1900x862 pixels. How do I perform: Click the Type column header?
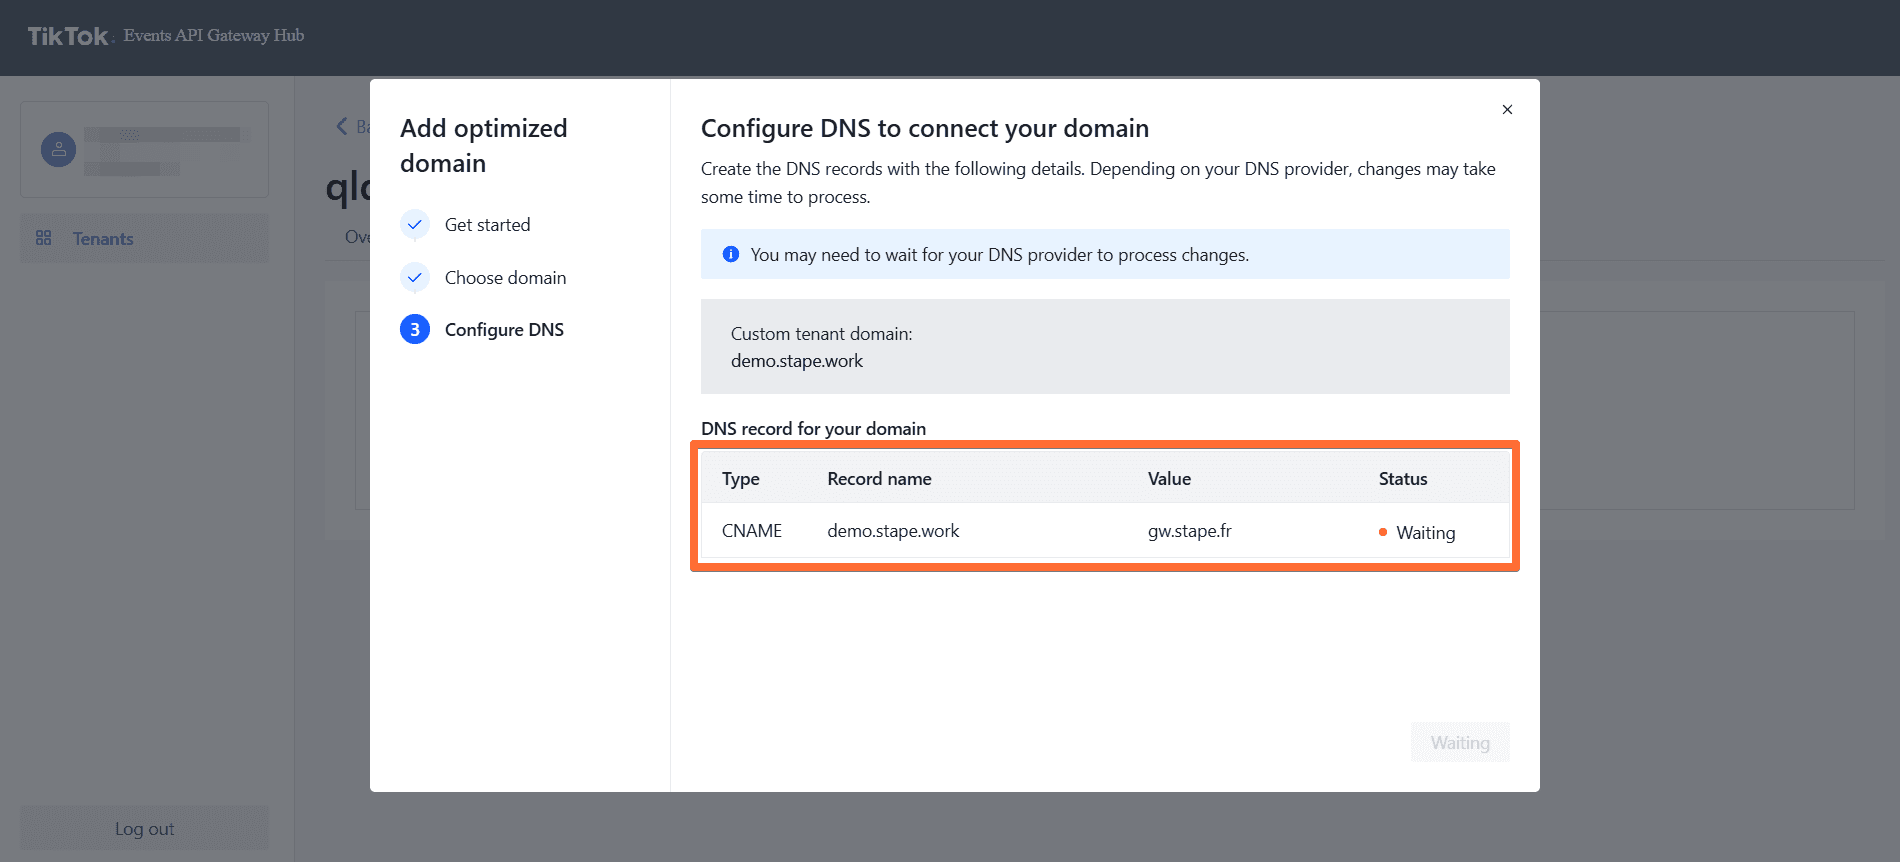point(741,479)
